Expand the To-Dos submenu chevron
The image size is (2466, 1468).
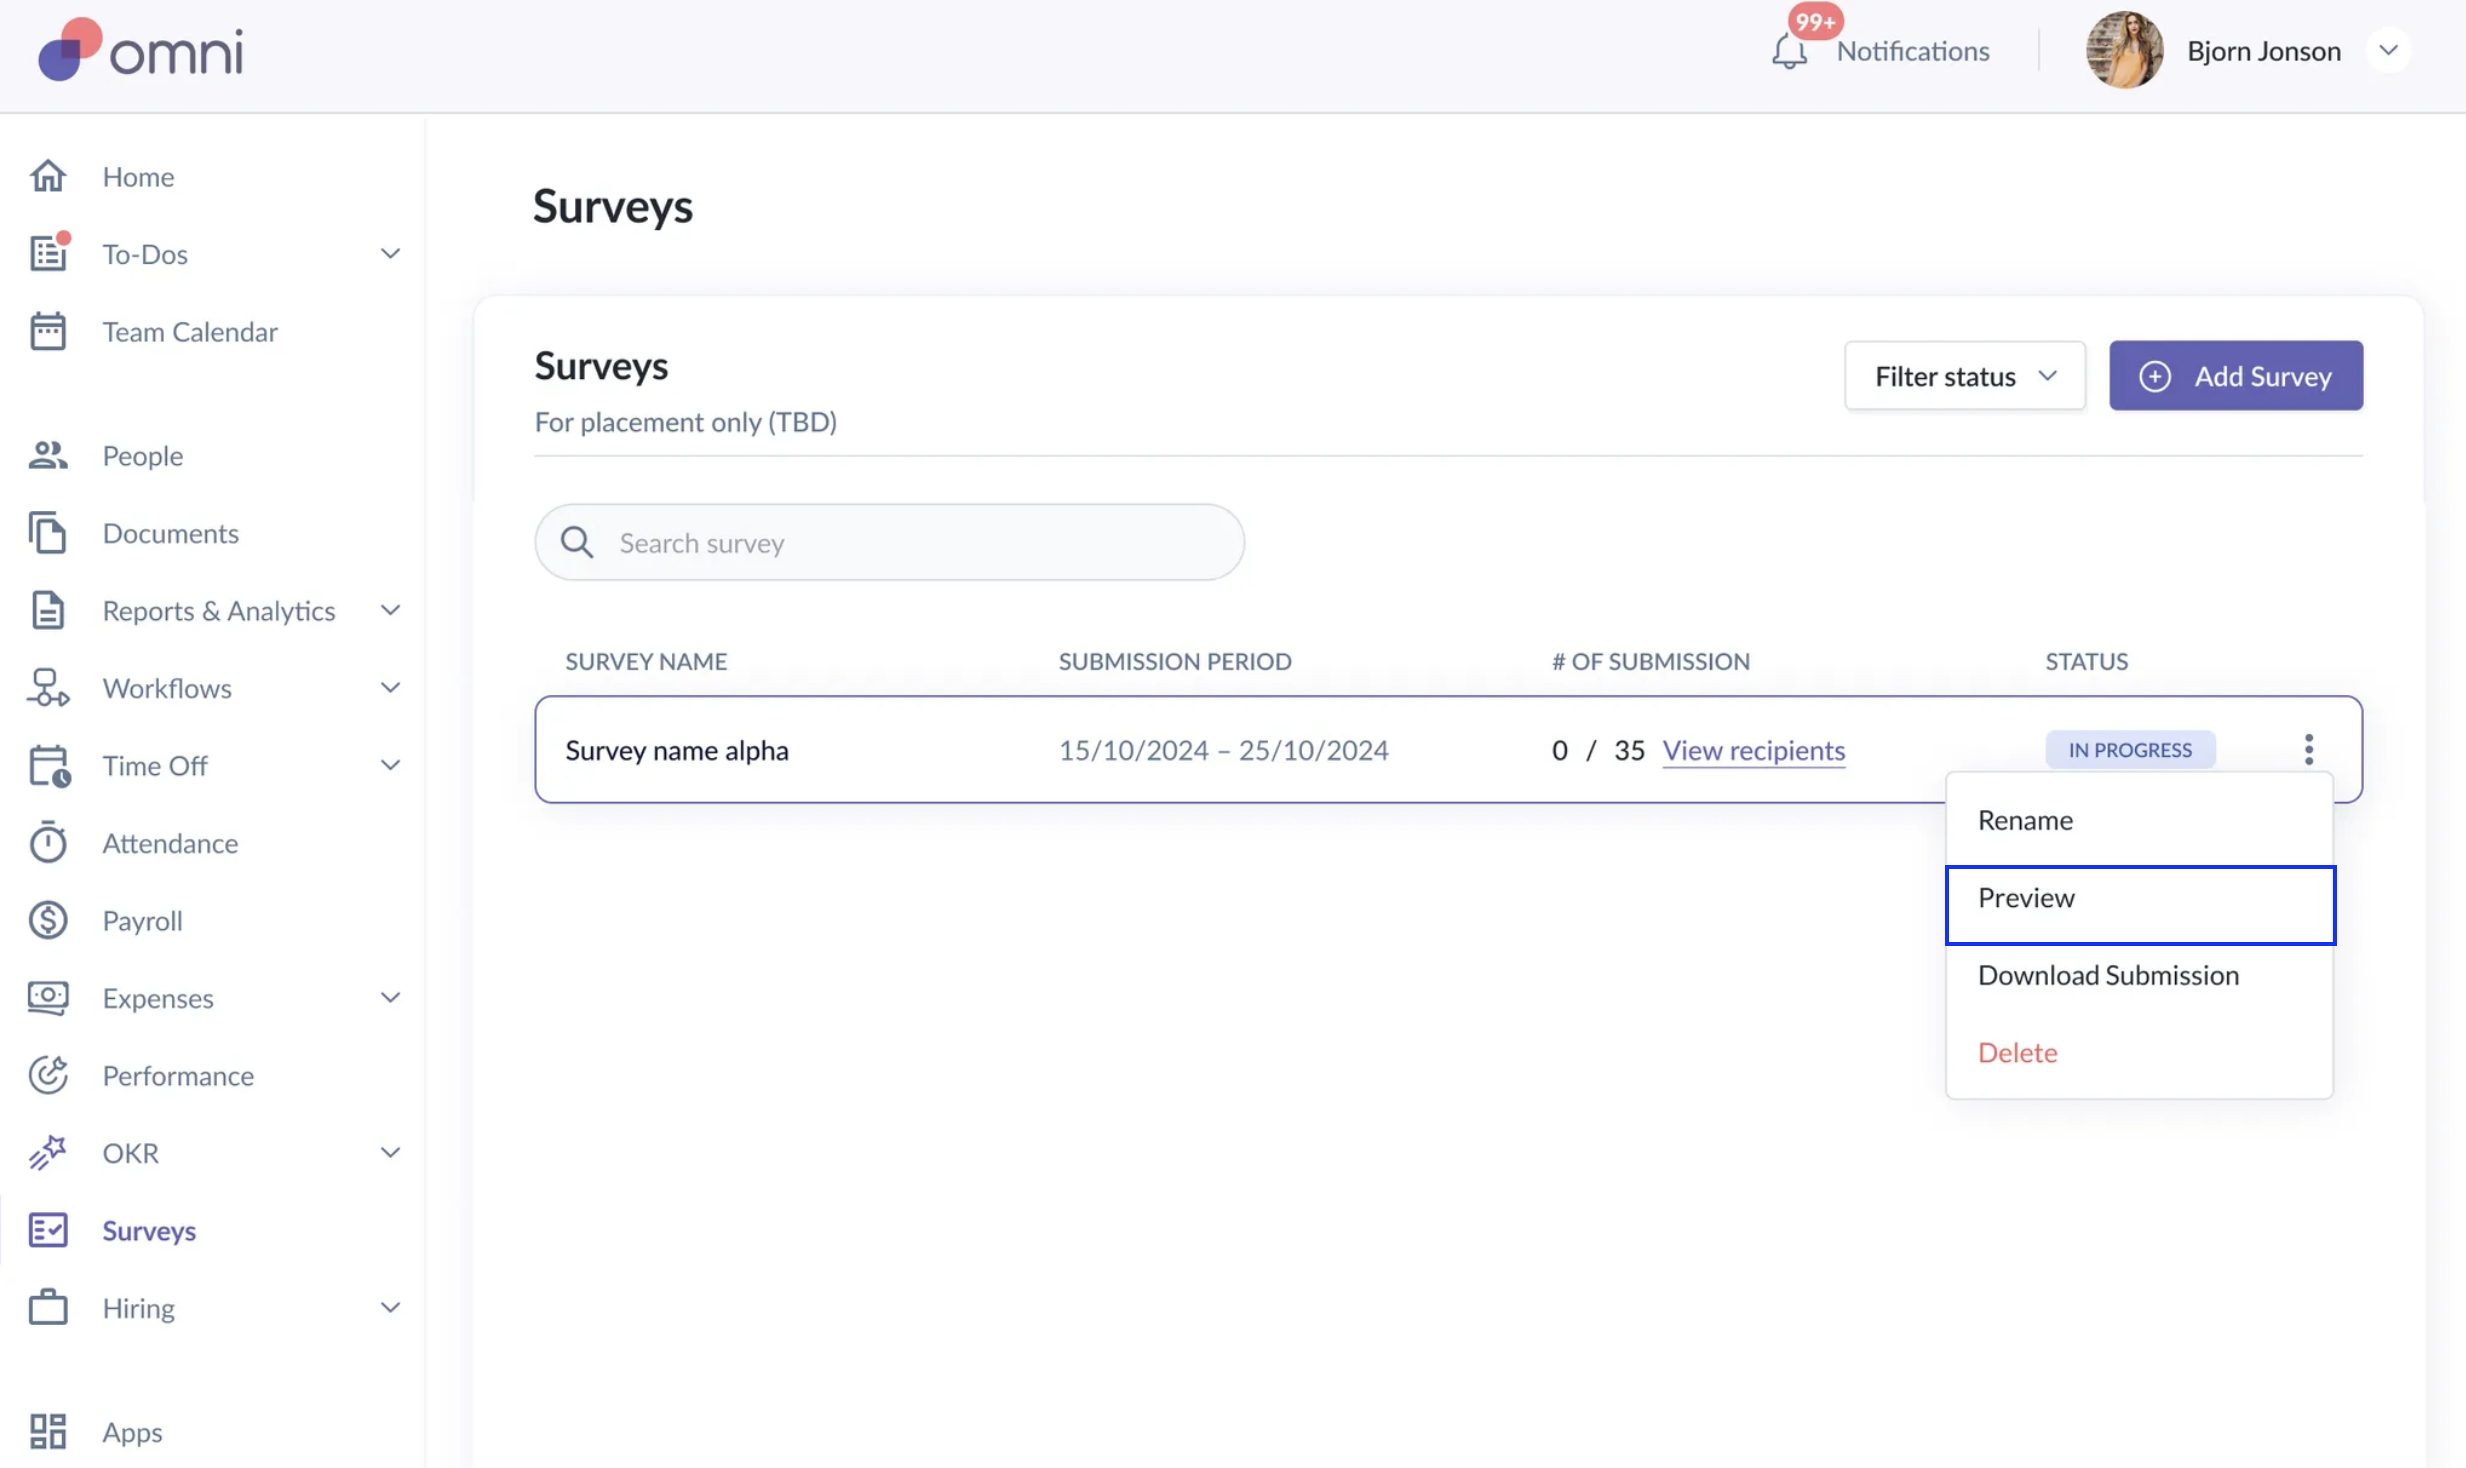[390, 254]
